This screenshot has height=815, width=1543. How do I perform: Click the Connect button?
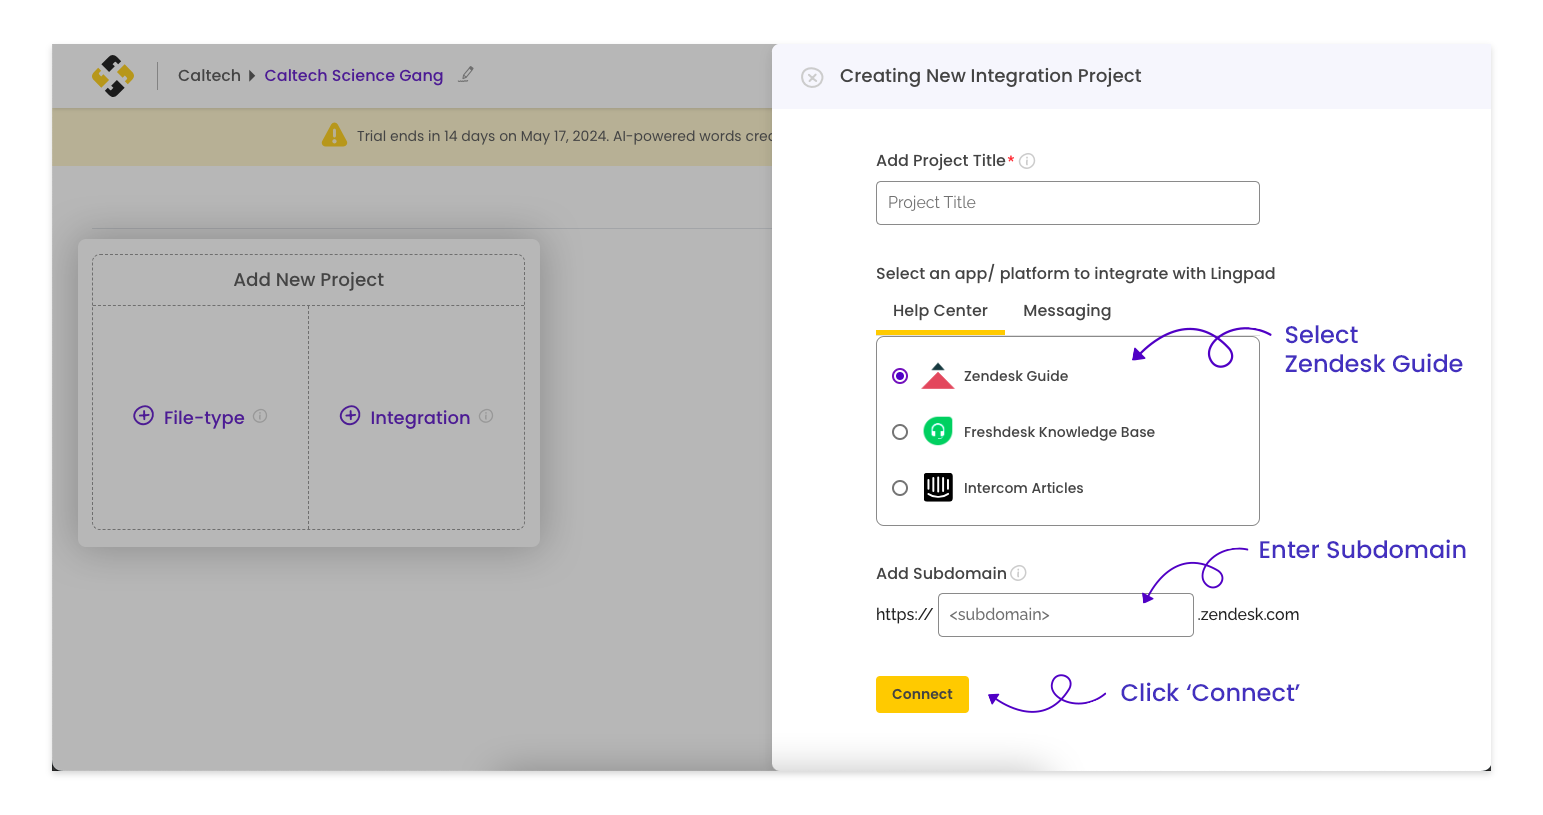click(x=922, y=694)
